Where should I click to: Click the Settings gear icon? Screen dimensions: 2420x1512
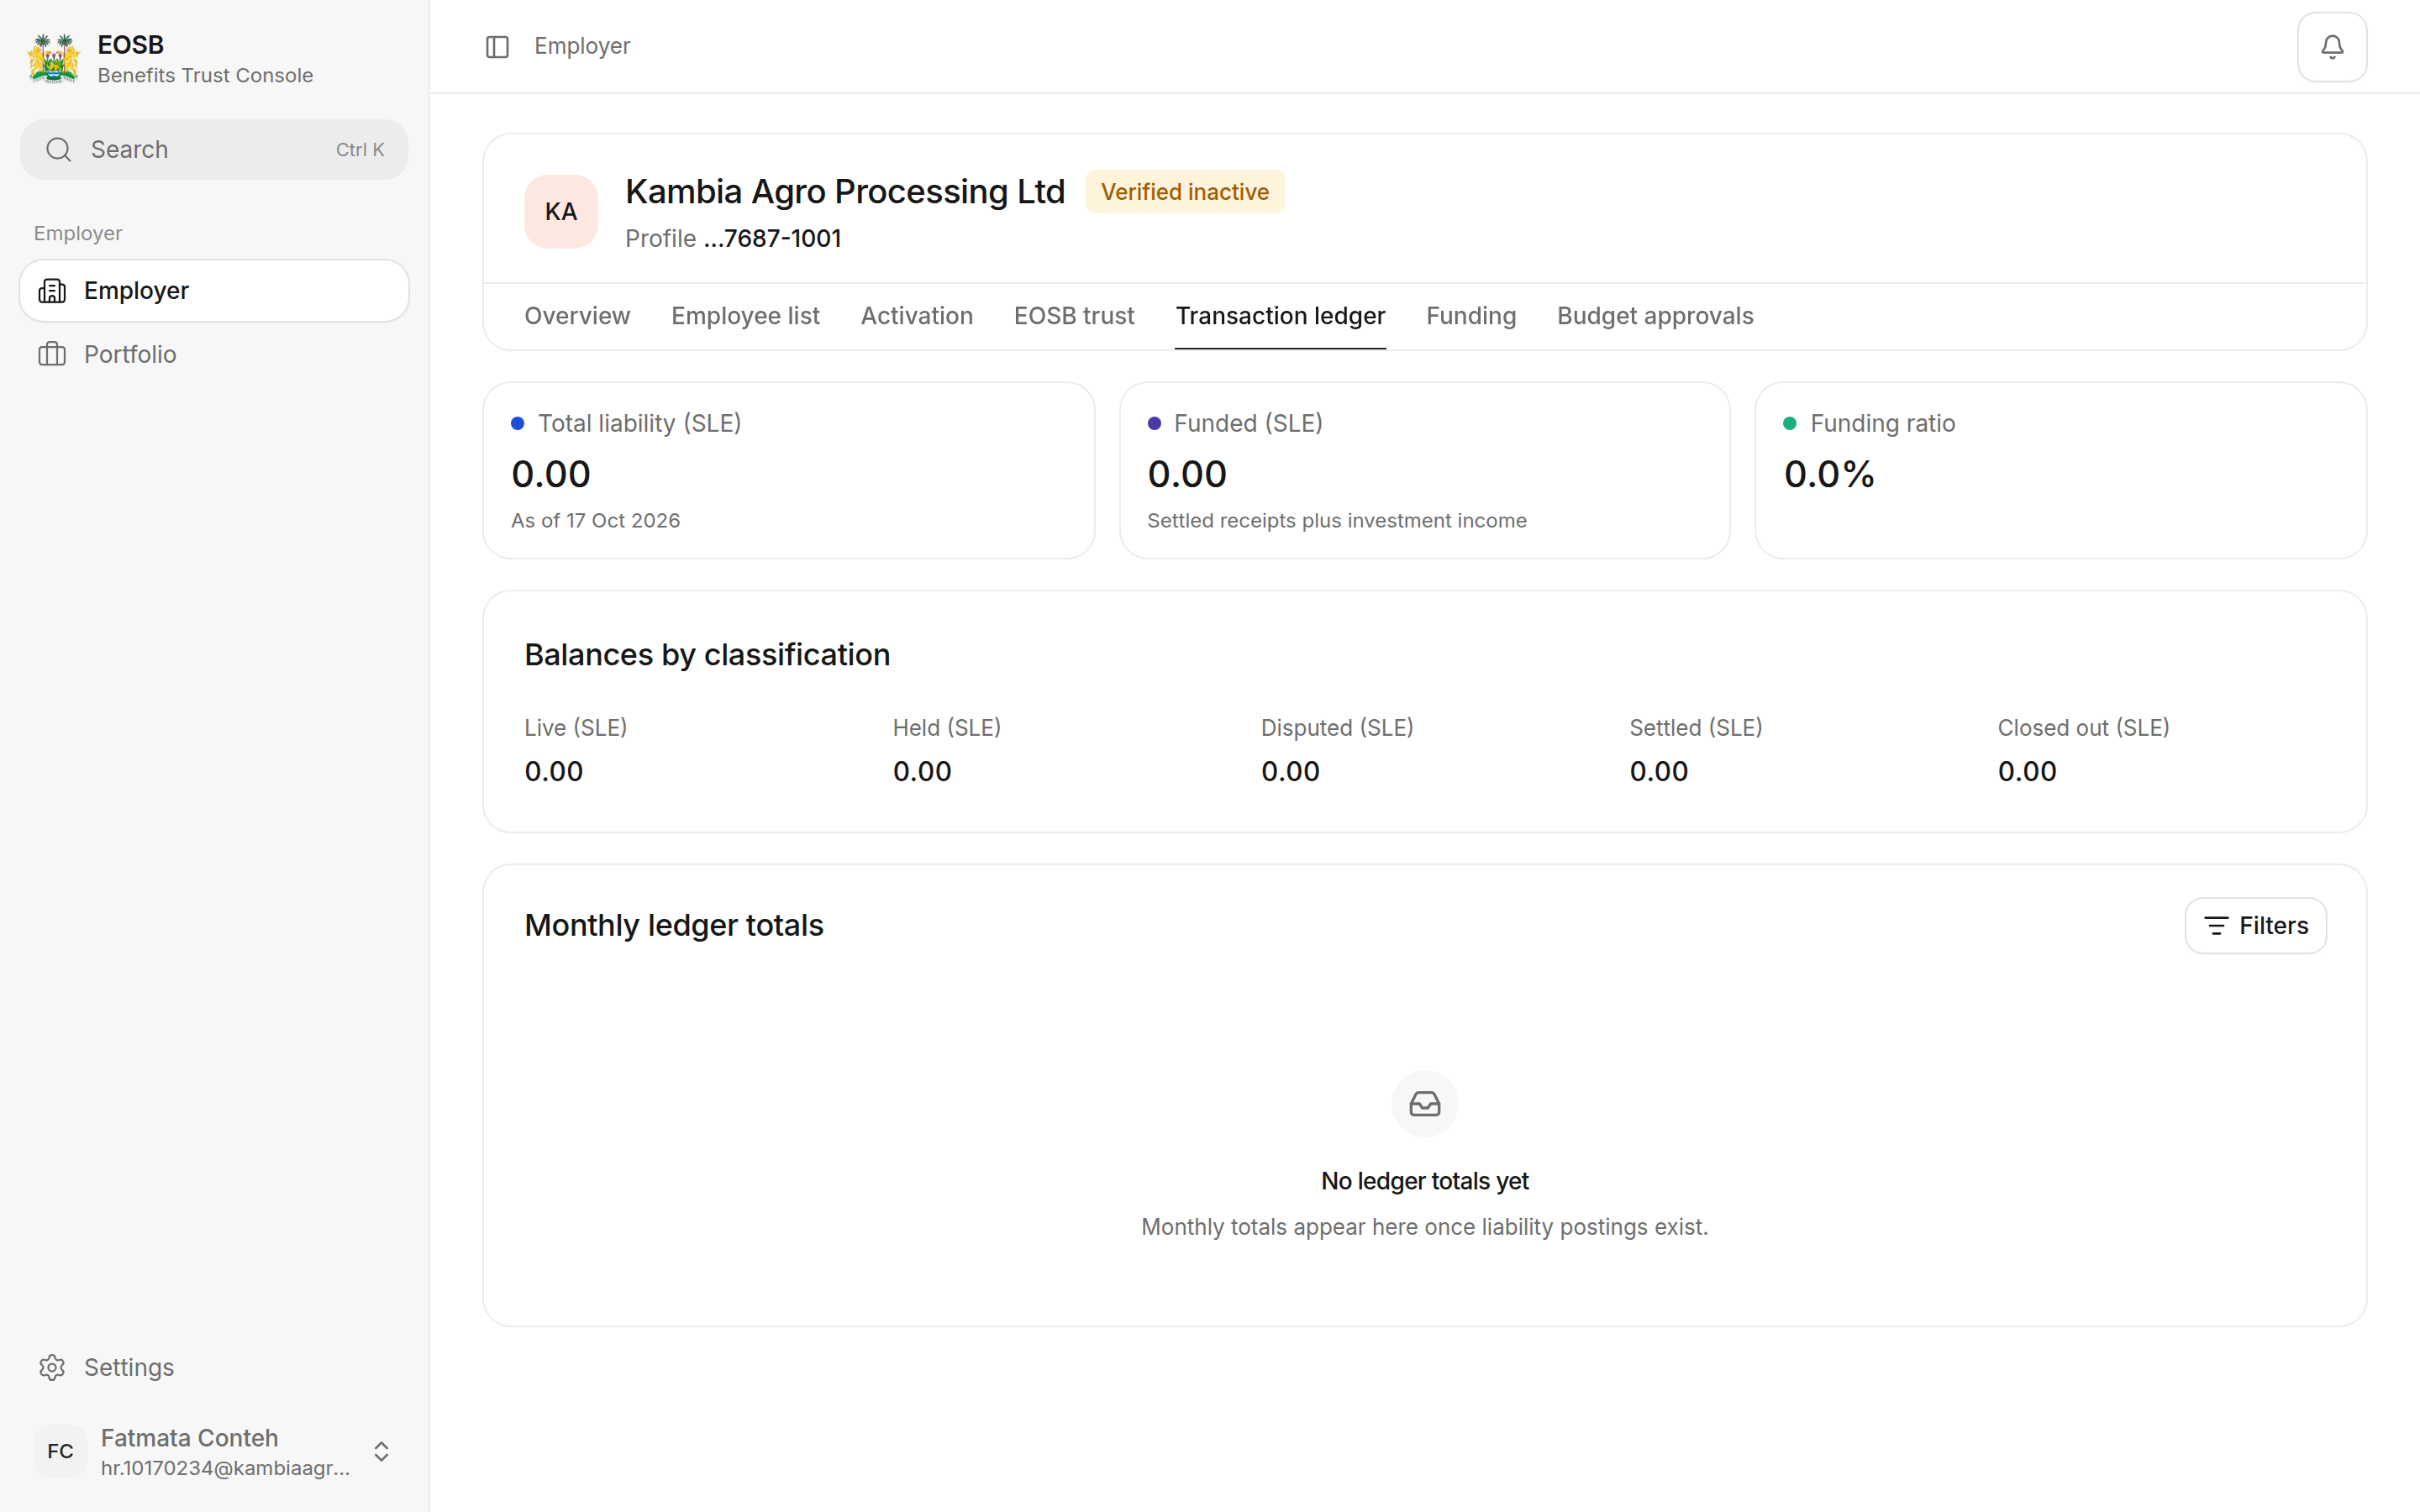tap(52, 1367)
